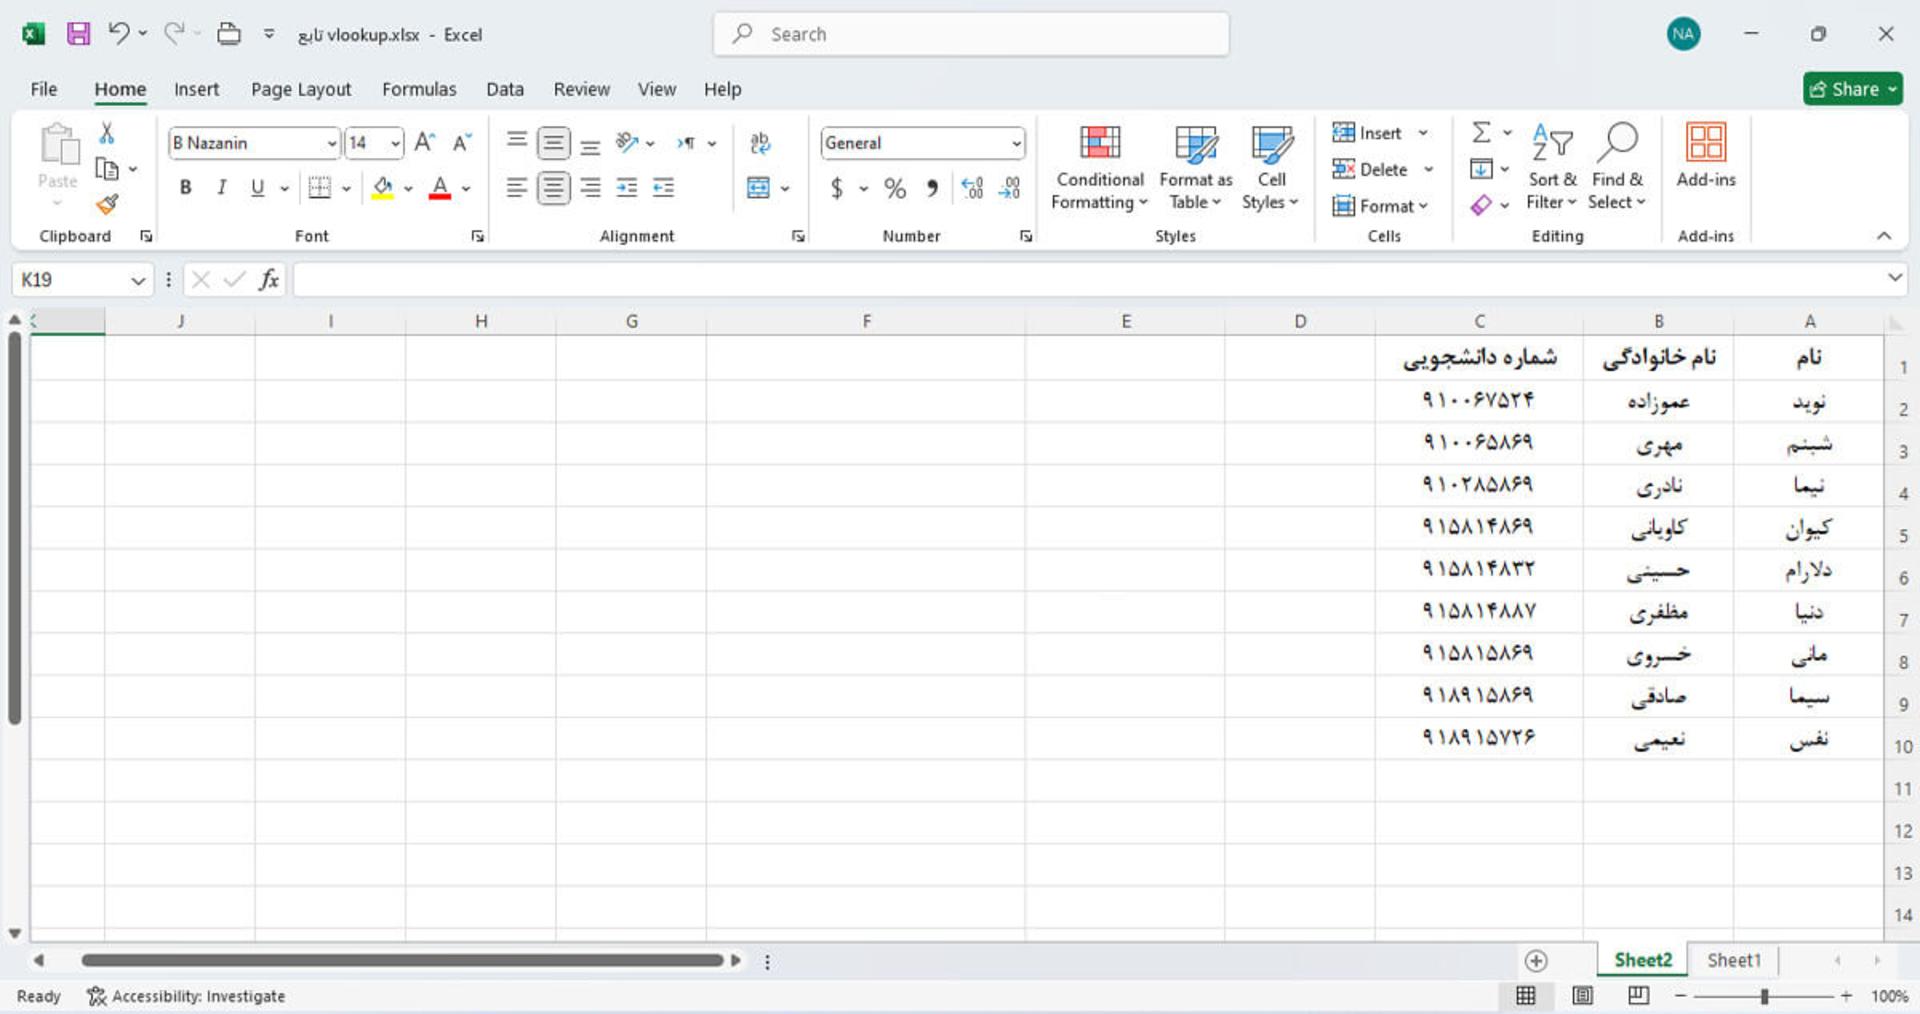Screen dimensions: 1920x1014
Task: Click in the Search box
Action: (x=971, y=34)
